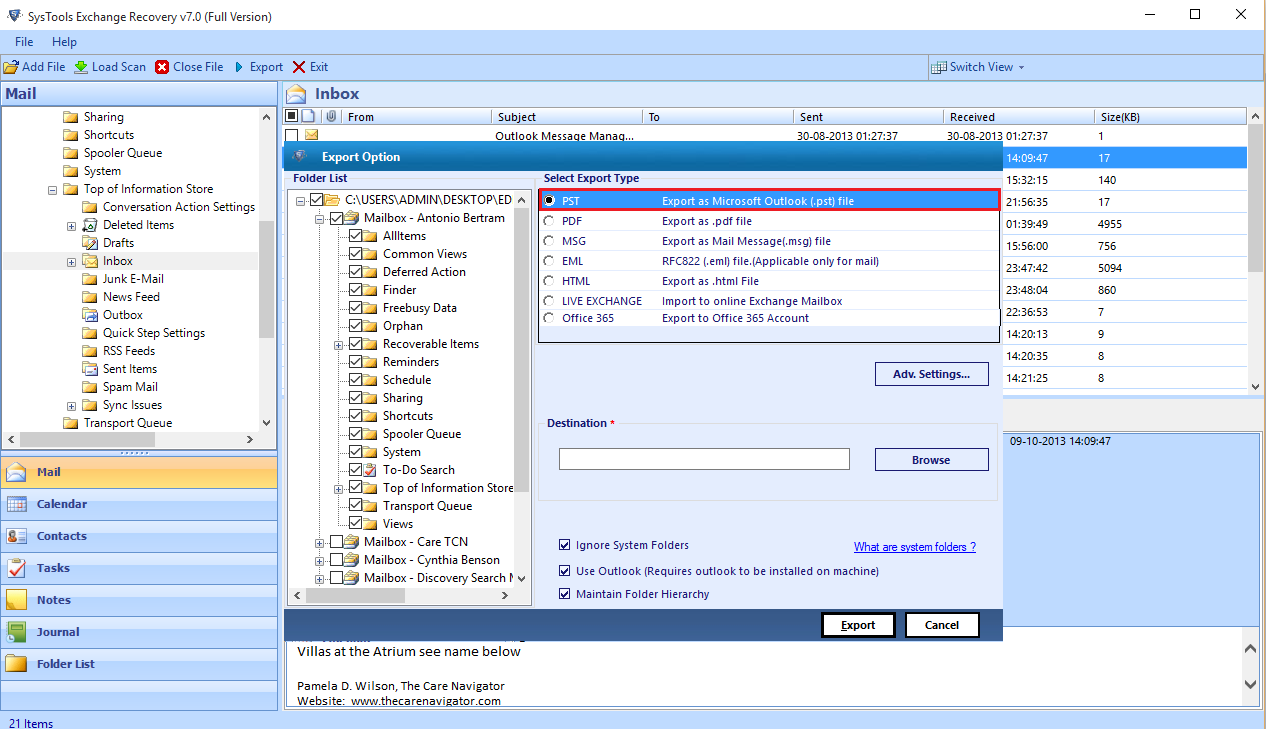Click the envelope icon in first message row

pyautogui.click(x=312, y=135)
